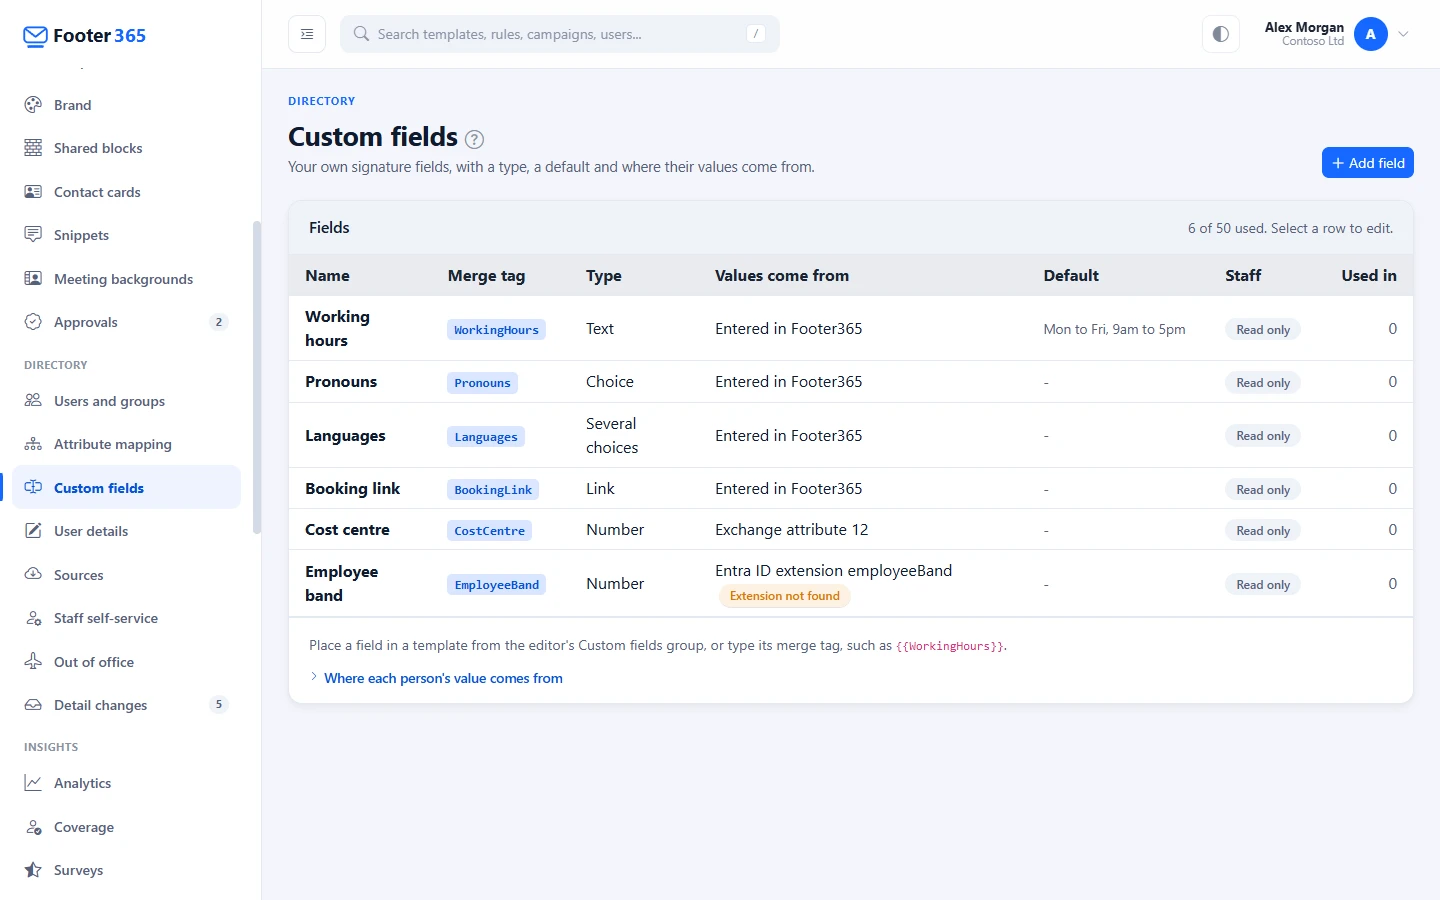The height and width of the screenshot is (900, 1440).
Task: Click the Coverage icon in sidebar
Action: (33, 827)
